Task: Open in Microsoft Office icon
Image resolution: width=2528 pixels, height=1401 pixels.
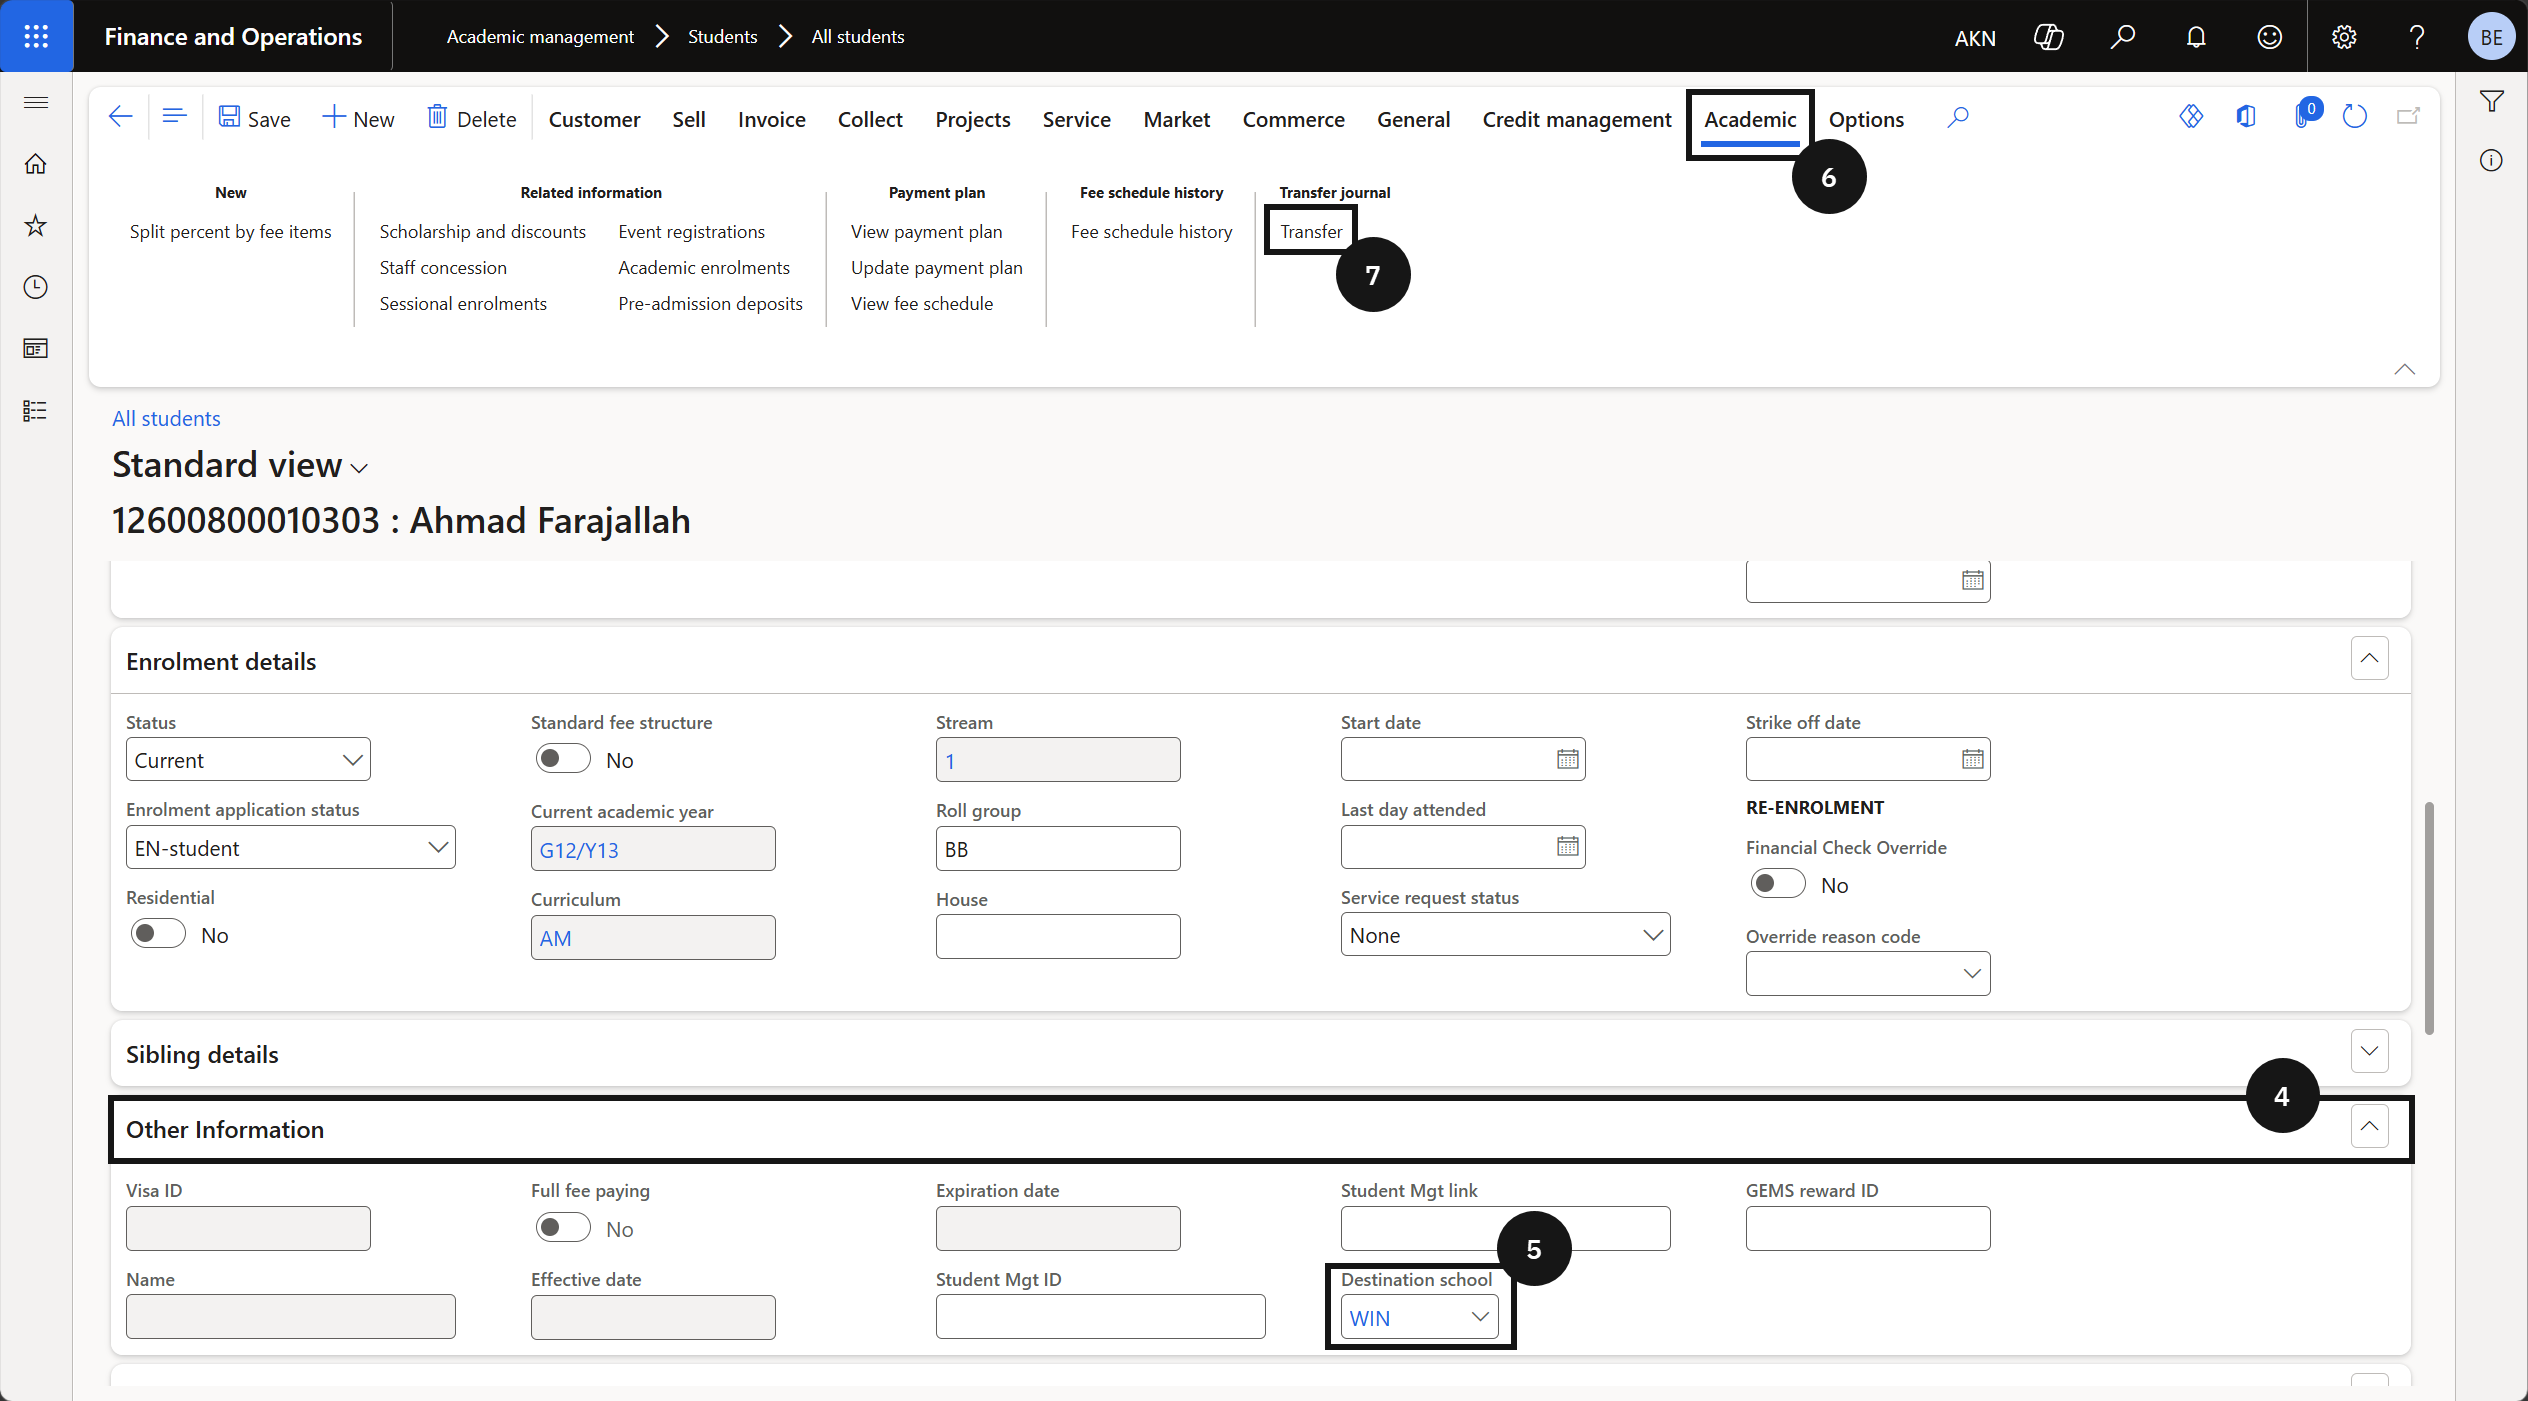Action: pos(2246,117)
